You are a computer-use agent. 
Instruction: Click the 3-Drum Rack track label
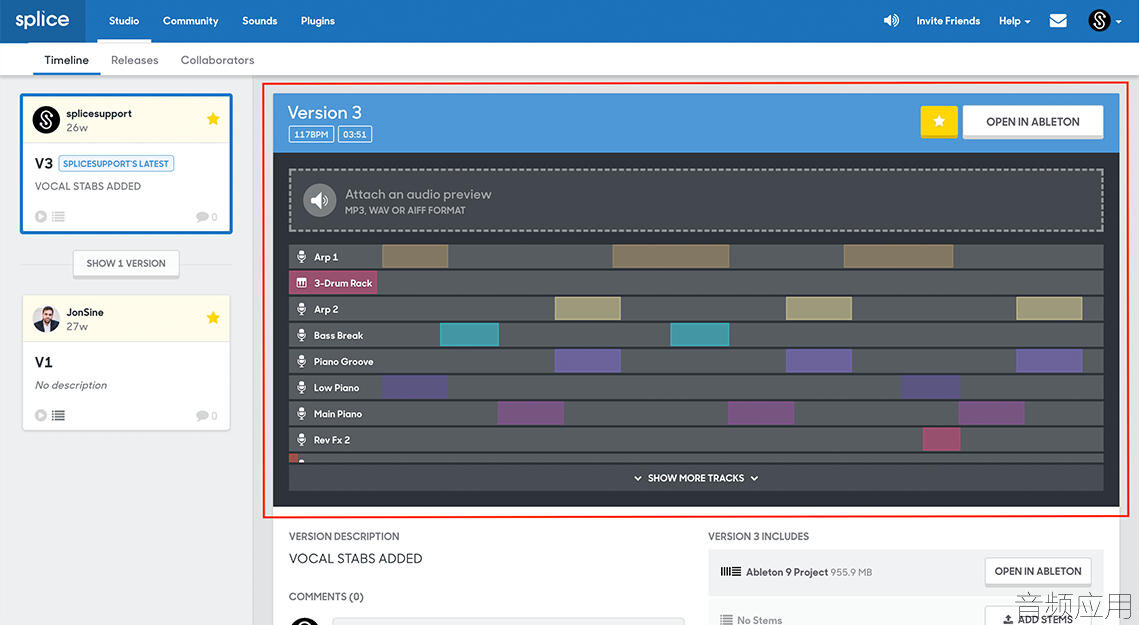(x=343, y=283)
